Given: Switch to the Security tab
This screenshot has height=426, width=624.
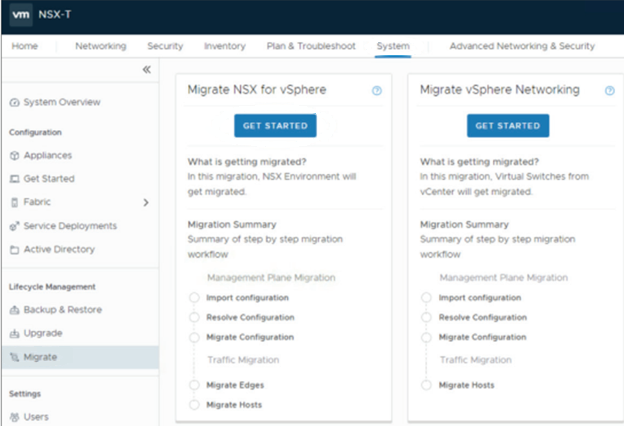Looking at the screenshot, I should coord(165,46).
